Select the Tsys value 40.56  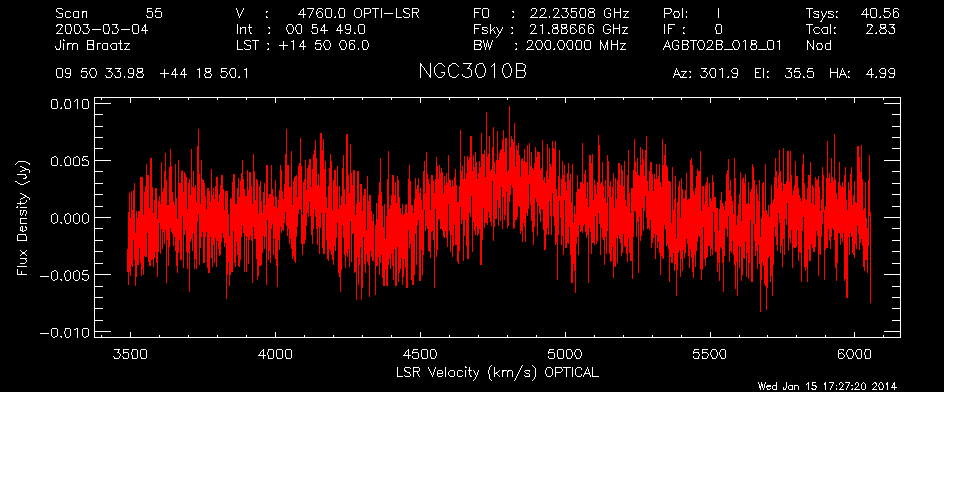click(876, 13)
